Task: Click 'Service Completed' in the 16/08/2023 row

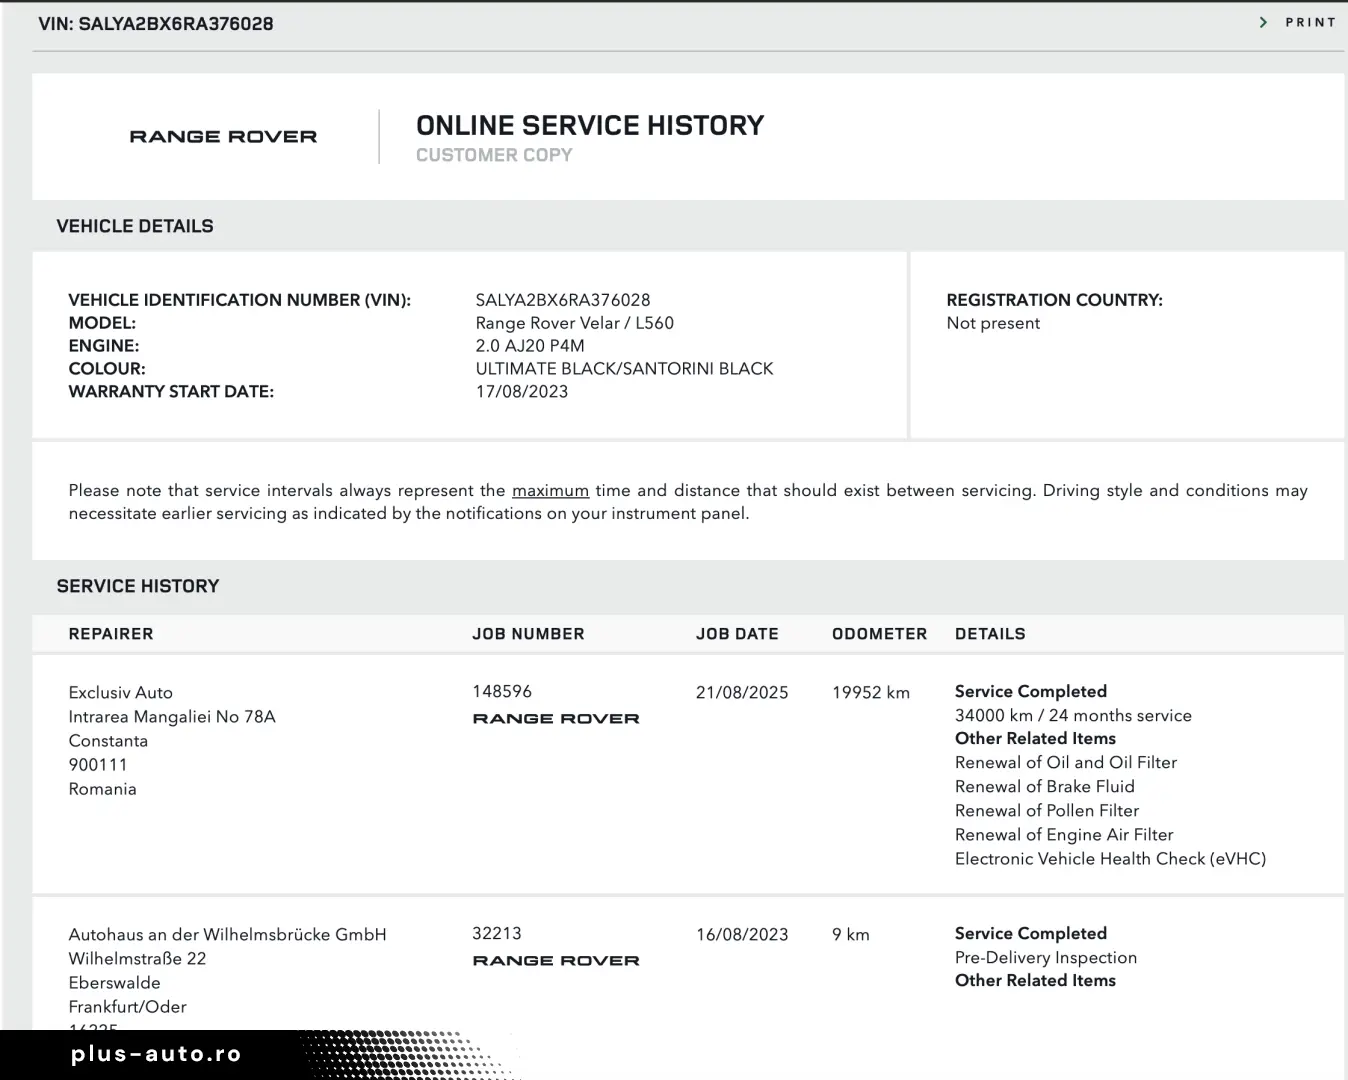Action: tap(1031, 934)
